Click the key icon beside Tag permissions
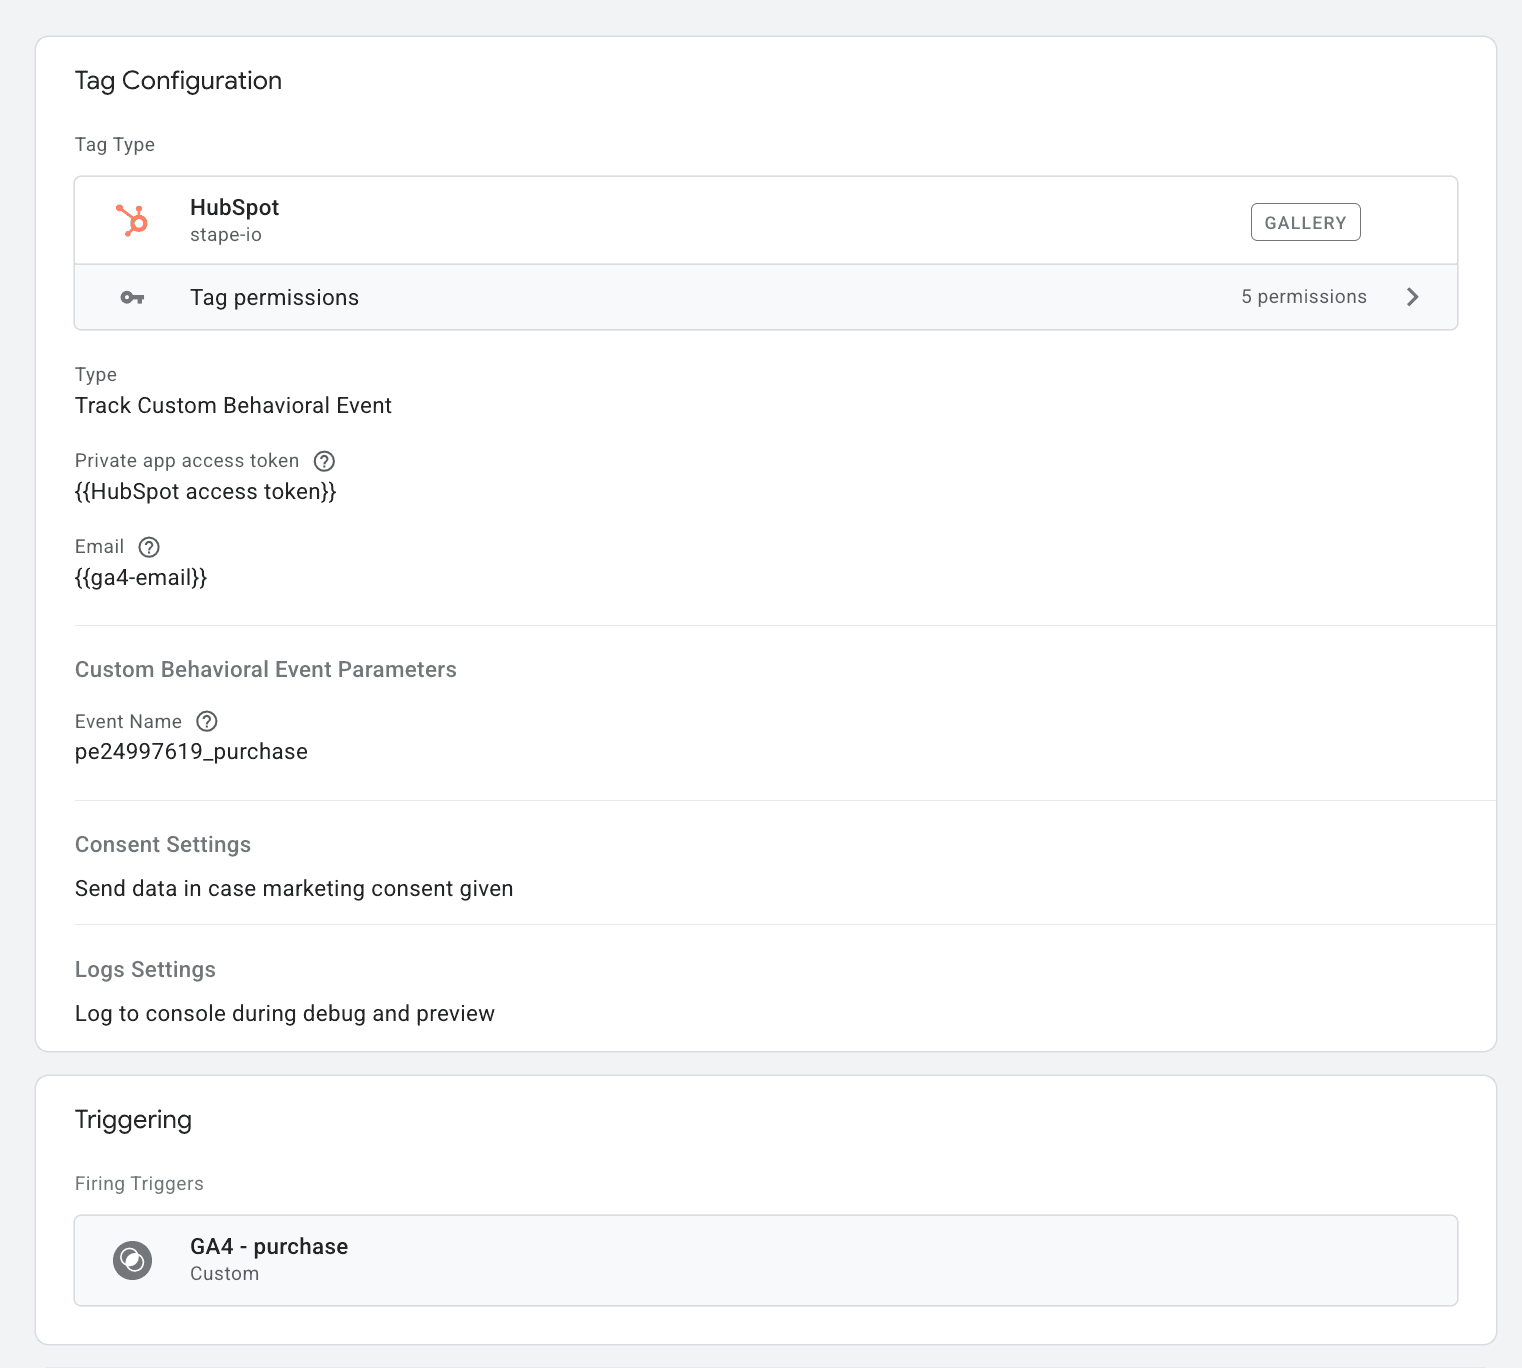The height and width of the screenshot is (1368, 1522). pyautogui.click(x=132, y=298)
